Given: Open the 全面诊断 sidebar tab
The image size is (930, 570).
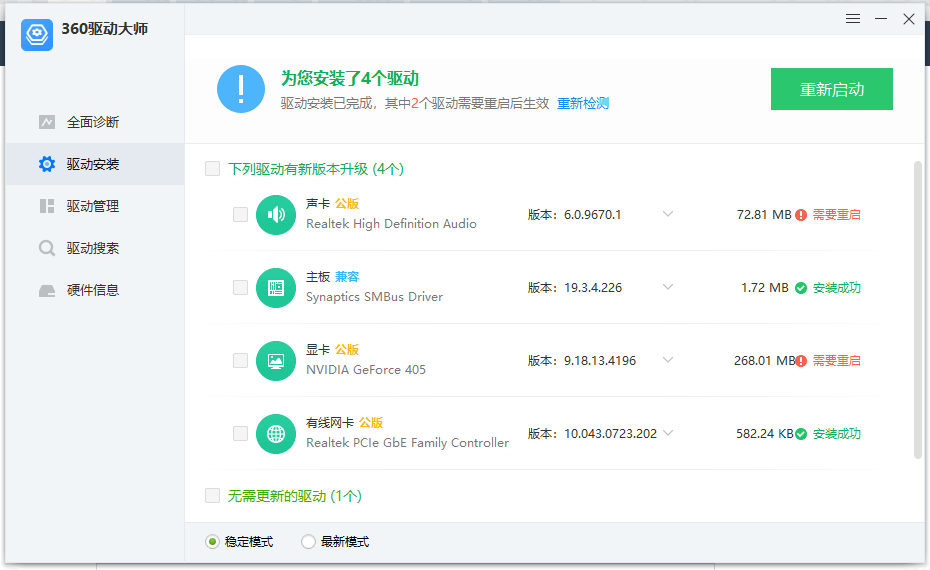Looking at the screenshot, I should 95,122.
